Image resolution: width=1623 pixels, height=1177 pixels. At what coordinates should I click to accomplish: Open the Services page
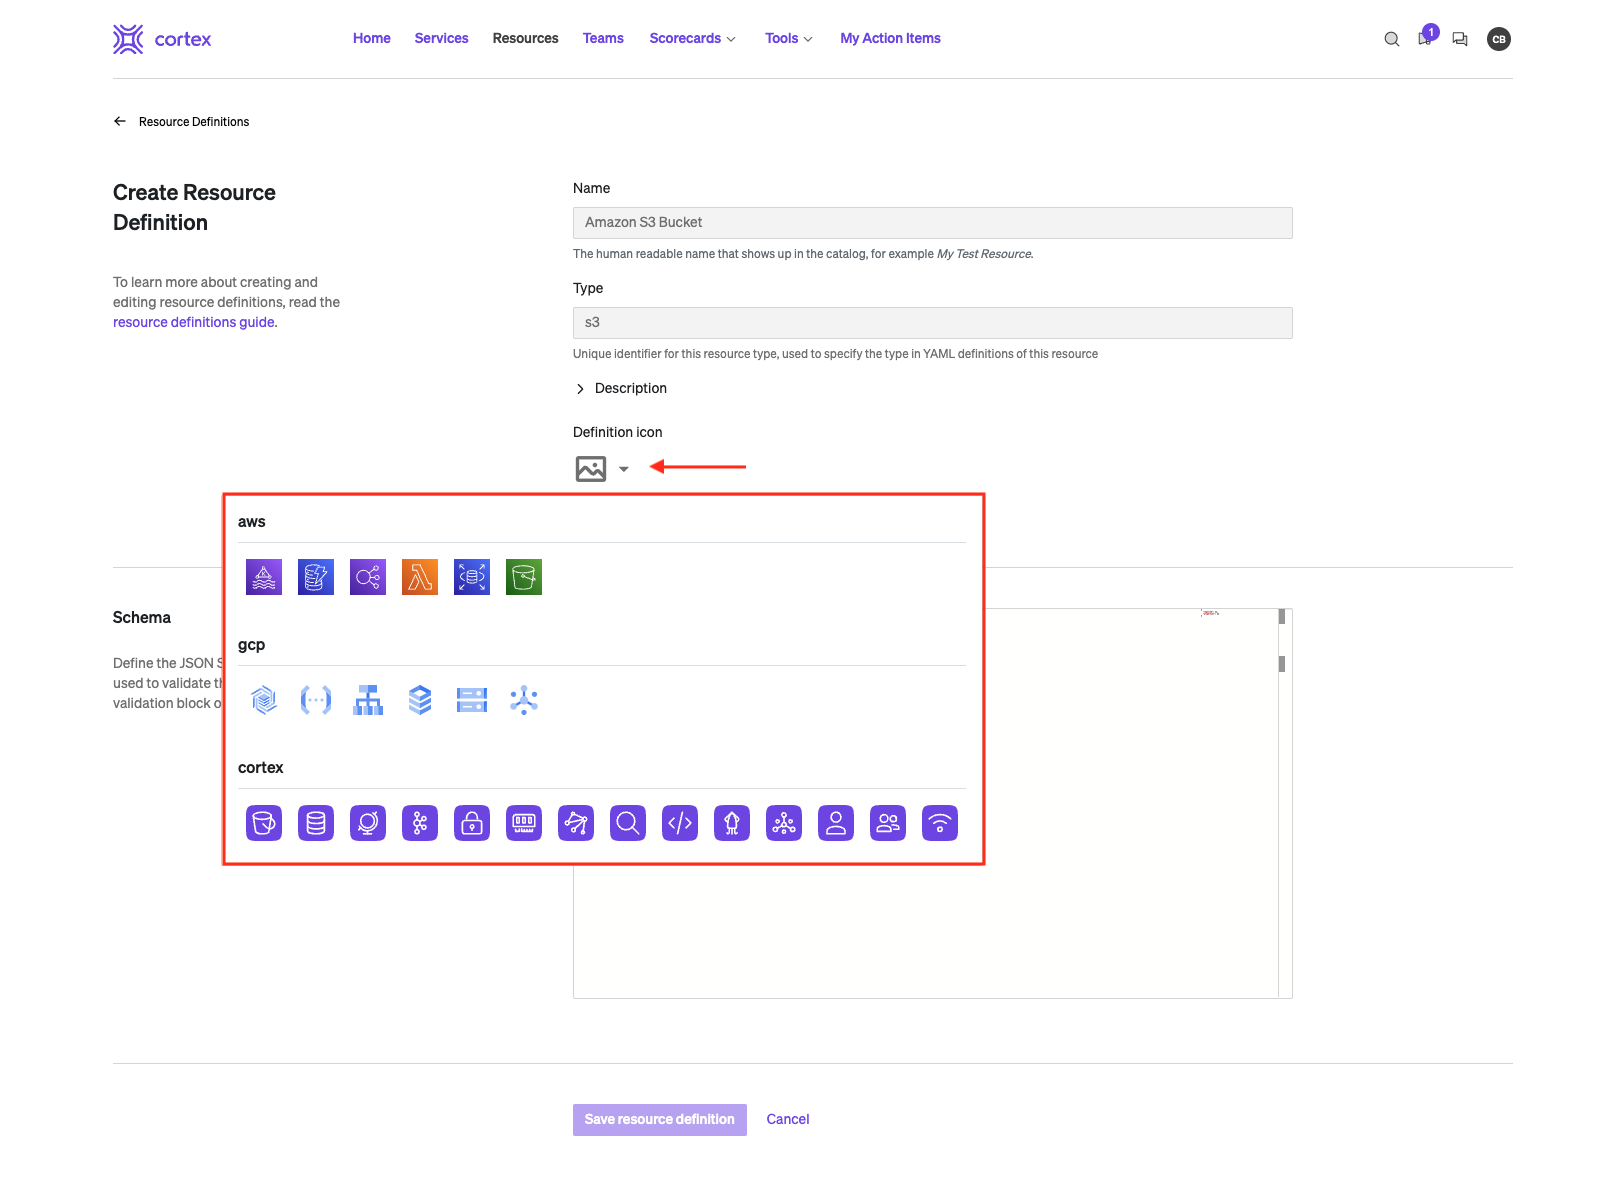(441, 38)
